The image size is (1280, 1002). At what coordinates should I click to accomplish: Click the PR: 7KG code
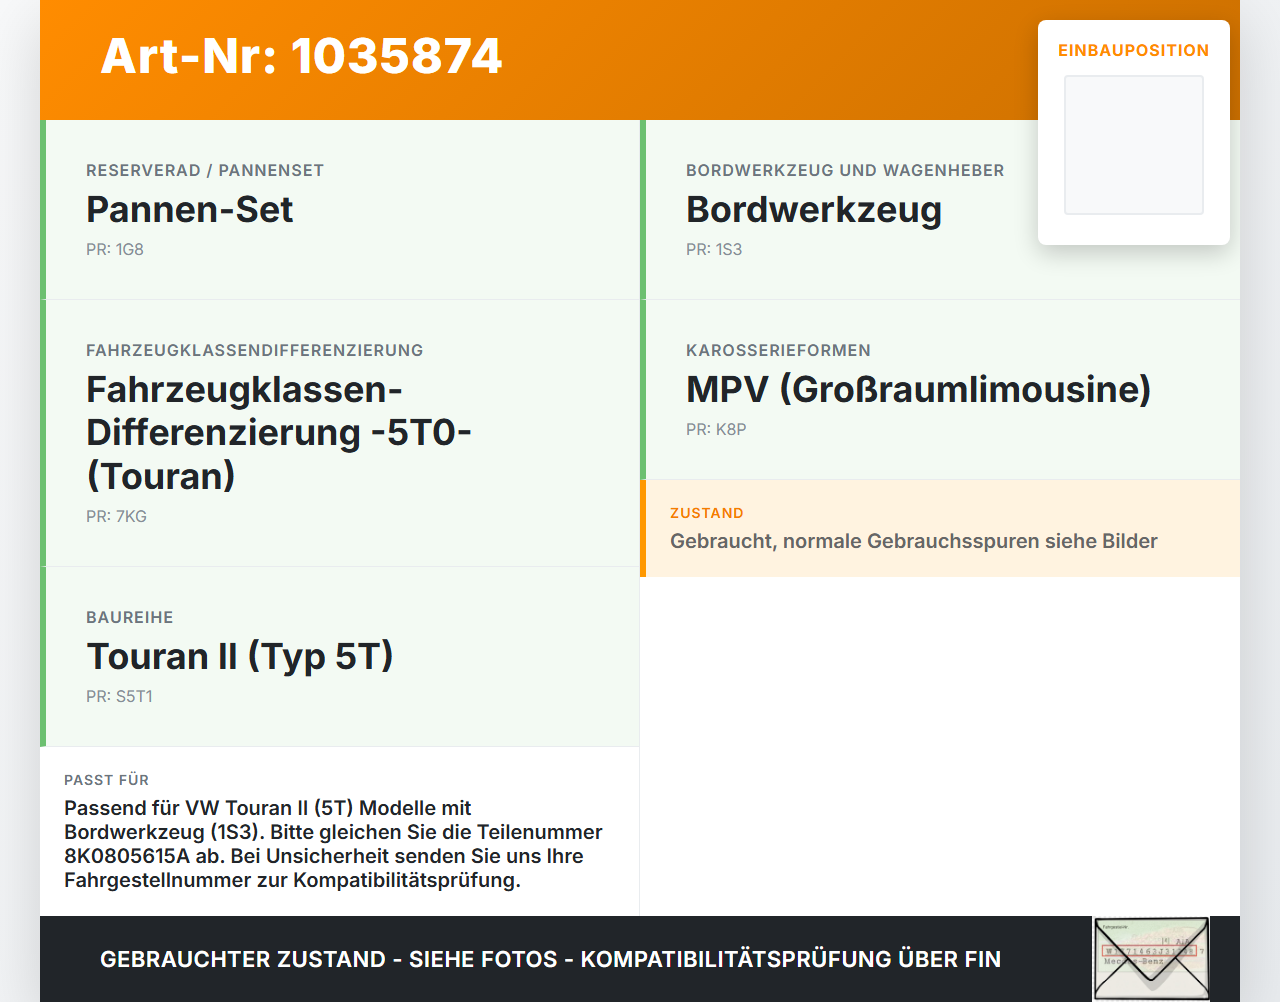(116, 516)
